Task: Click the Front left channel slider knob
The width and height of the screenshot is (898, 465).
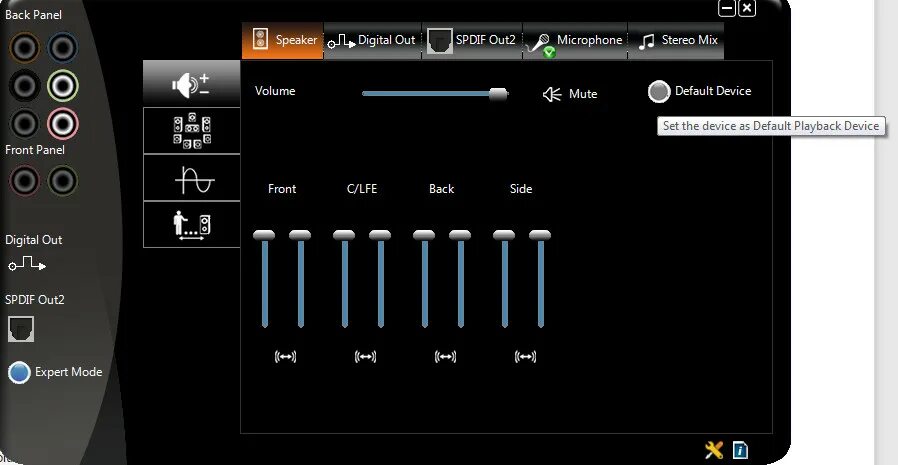Action: [264, 235]
